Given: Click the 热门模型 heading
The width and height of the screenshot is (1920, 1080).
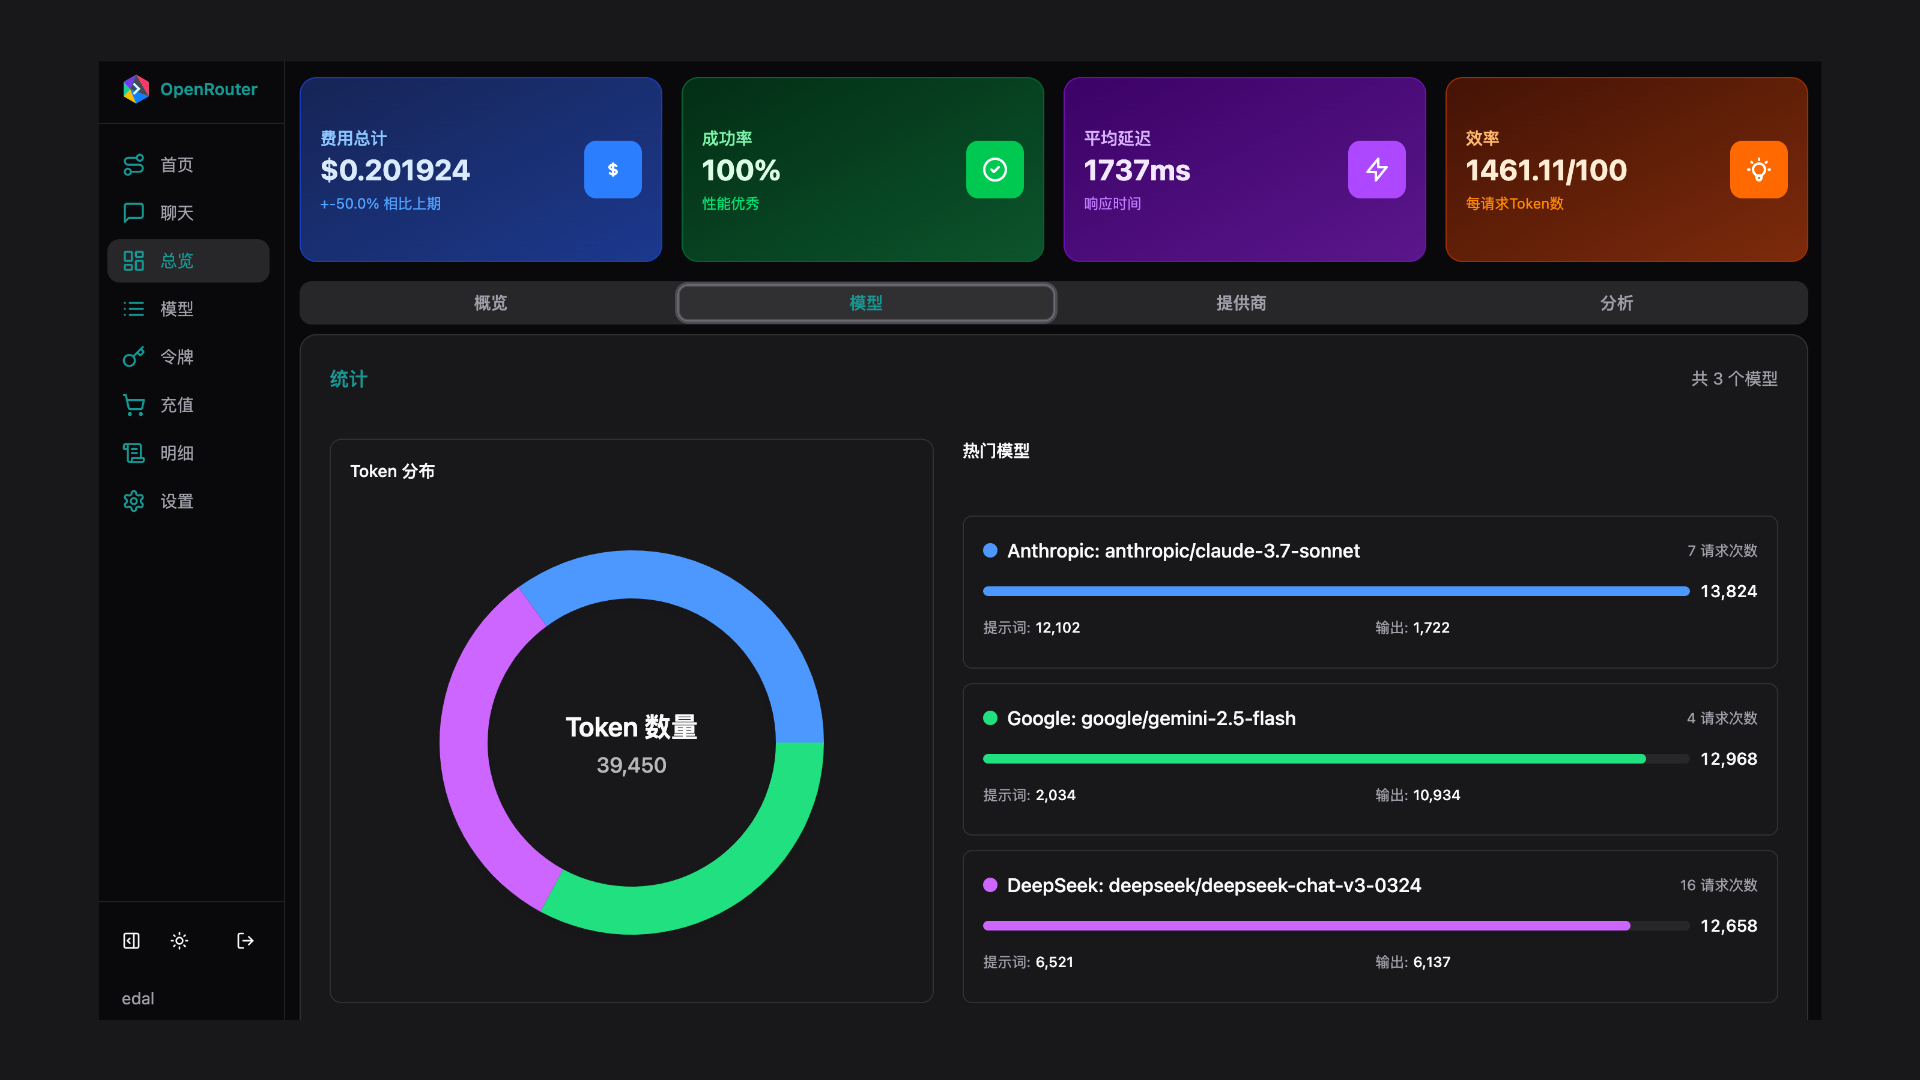Looking at the screenshot, I should tap(996, 451).
